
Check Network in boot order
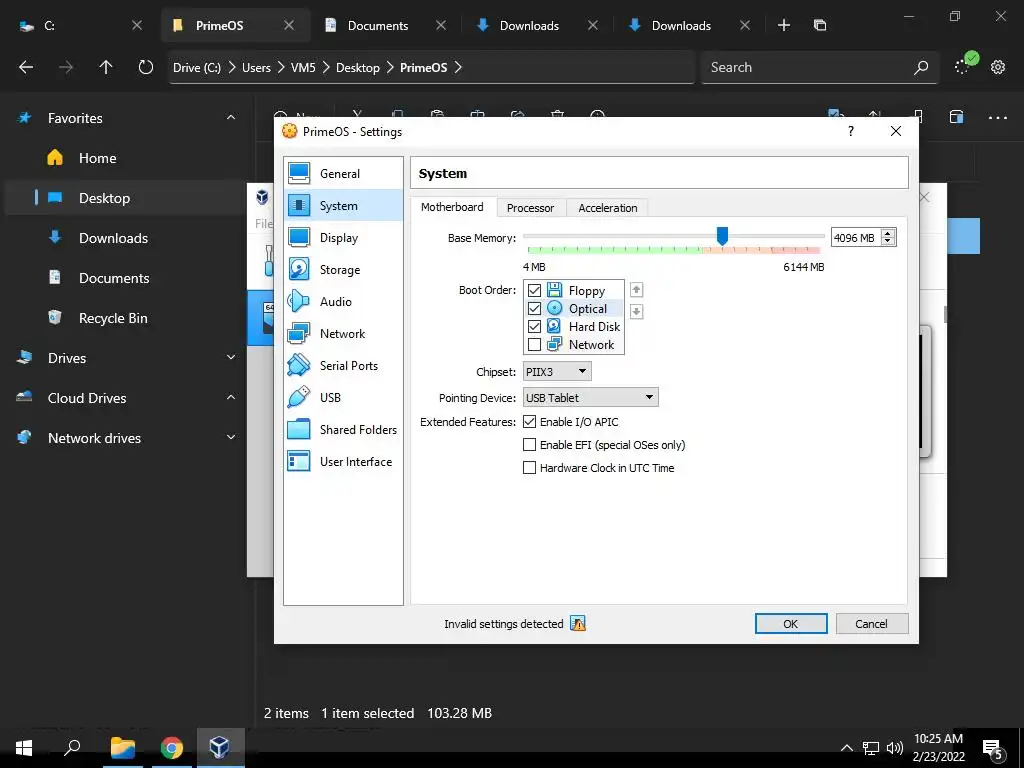tap(534, 344)
